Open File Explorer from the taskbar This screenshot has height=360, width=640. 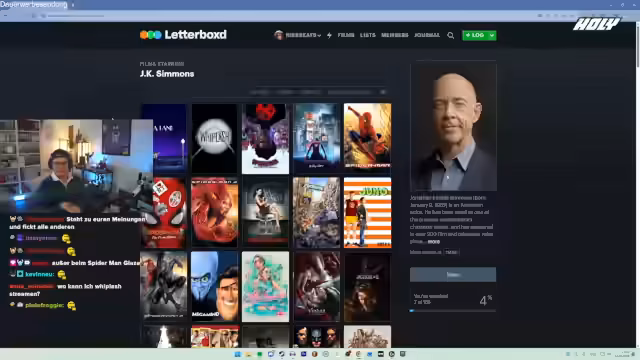(x=249, y=354)
